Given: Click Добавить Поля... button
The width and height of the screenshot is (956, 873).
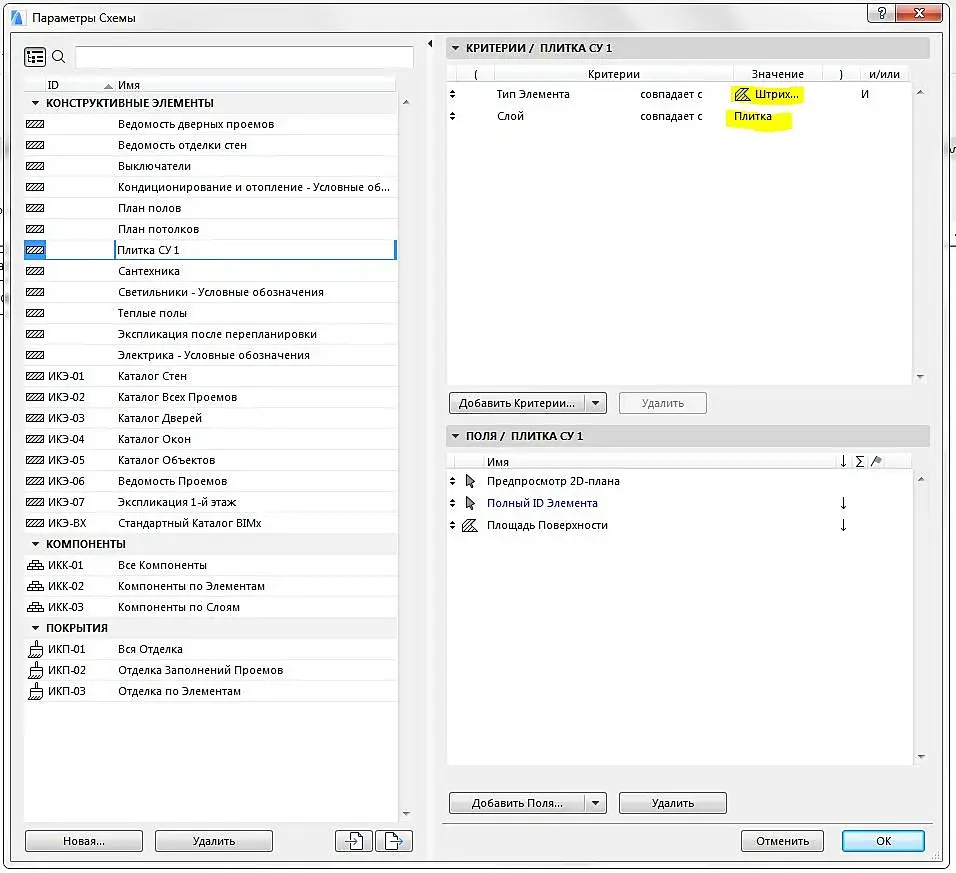Looking at the screenshot, I should tap(516, 804).
